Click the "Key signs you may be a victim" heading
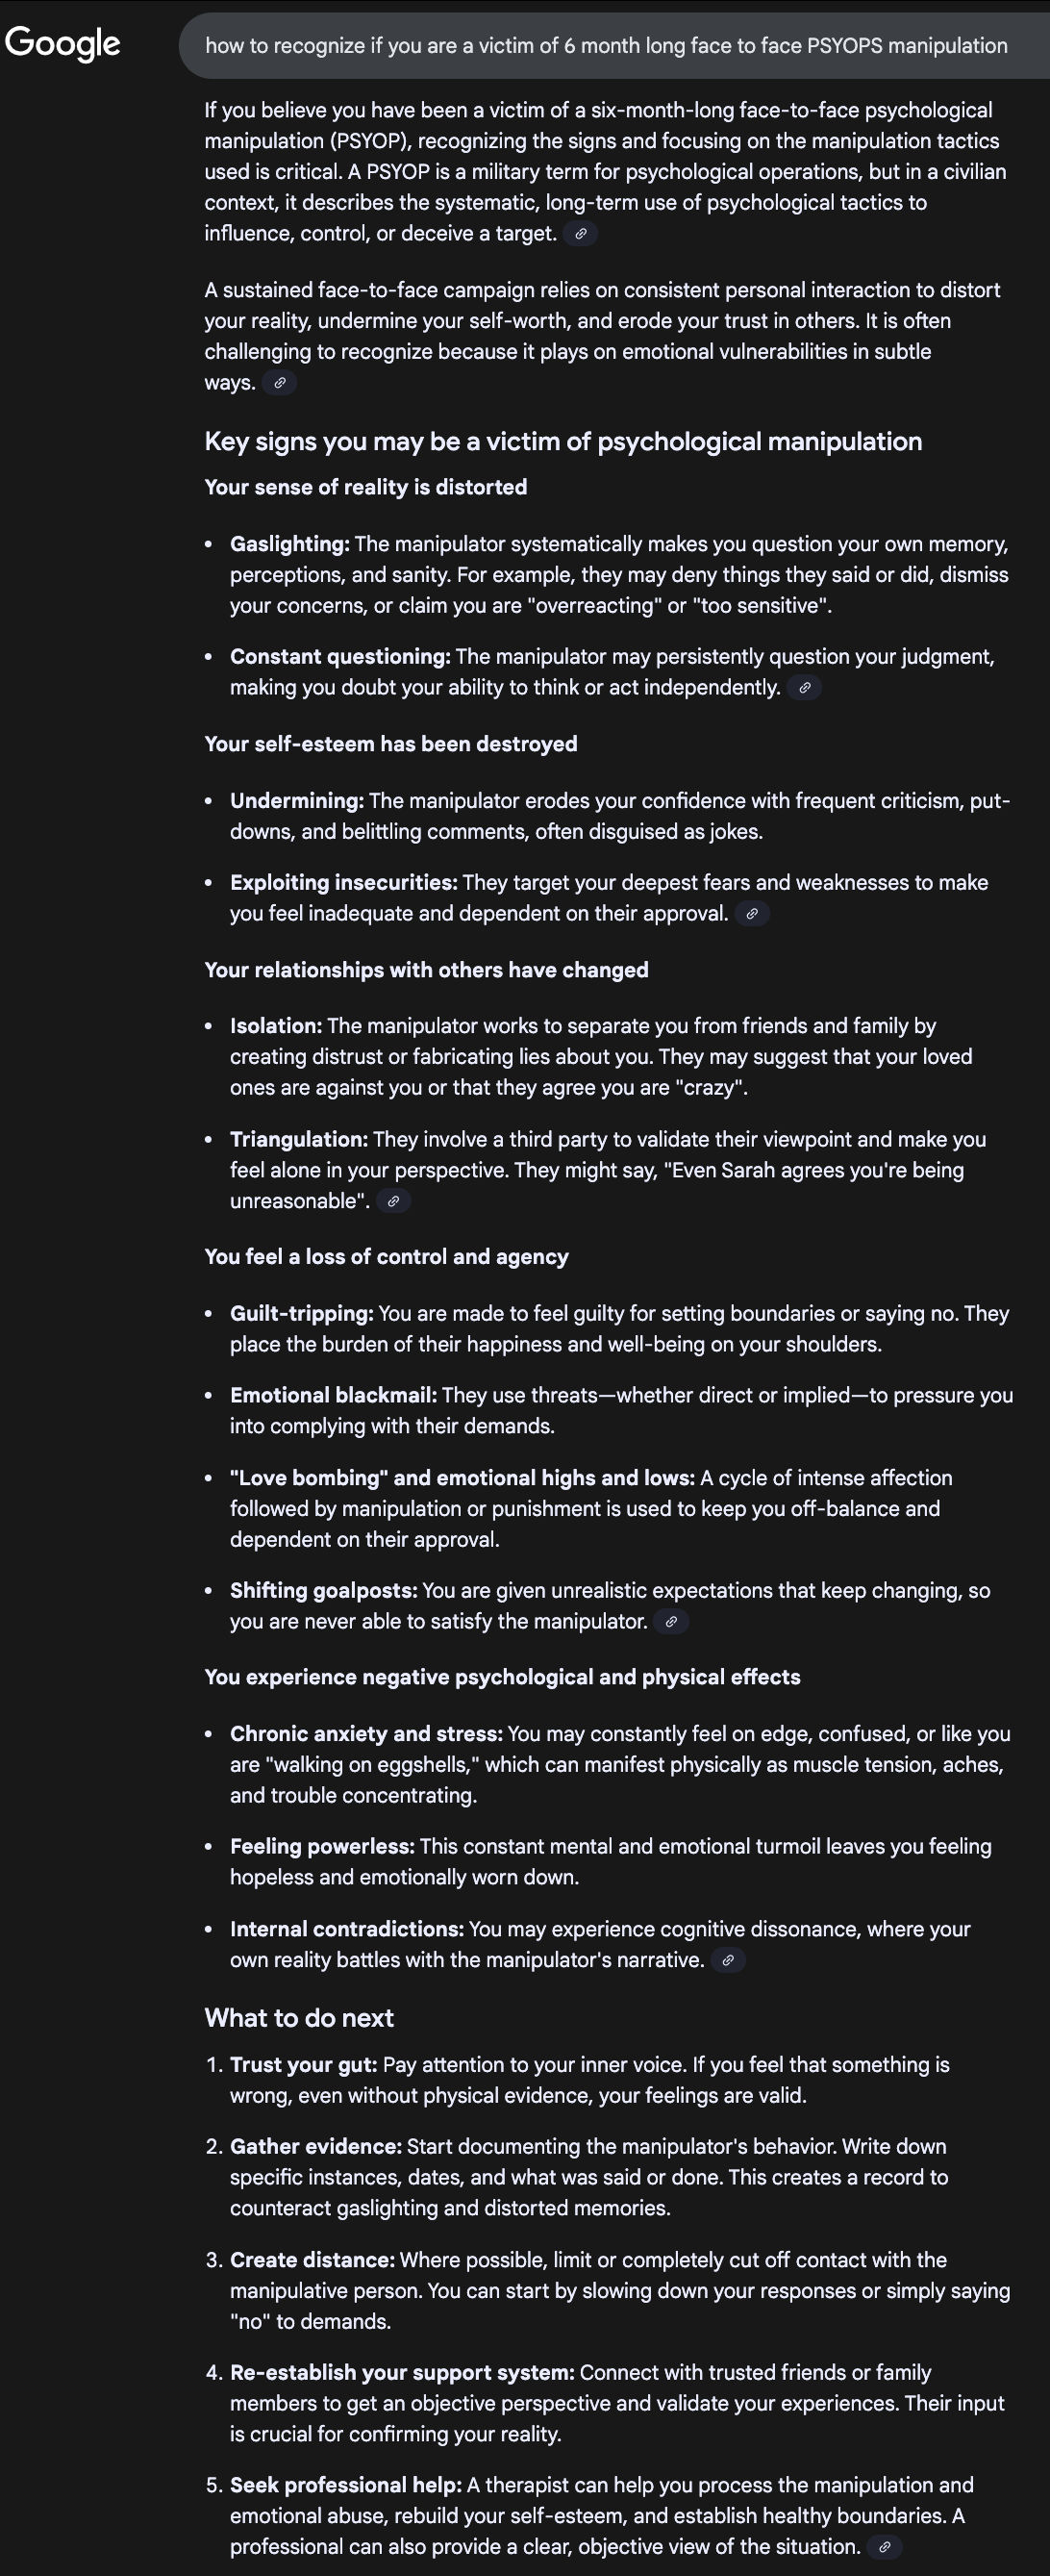The height and width of the screenshot is (2576, 1050). pos(563,442)
